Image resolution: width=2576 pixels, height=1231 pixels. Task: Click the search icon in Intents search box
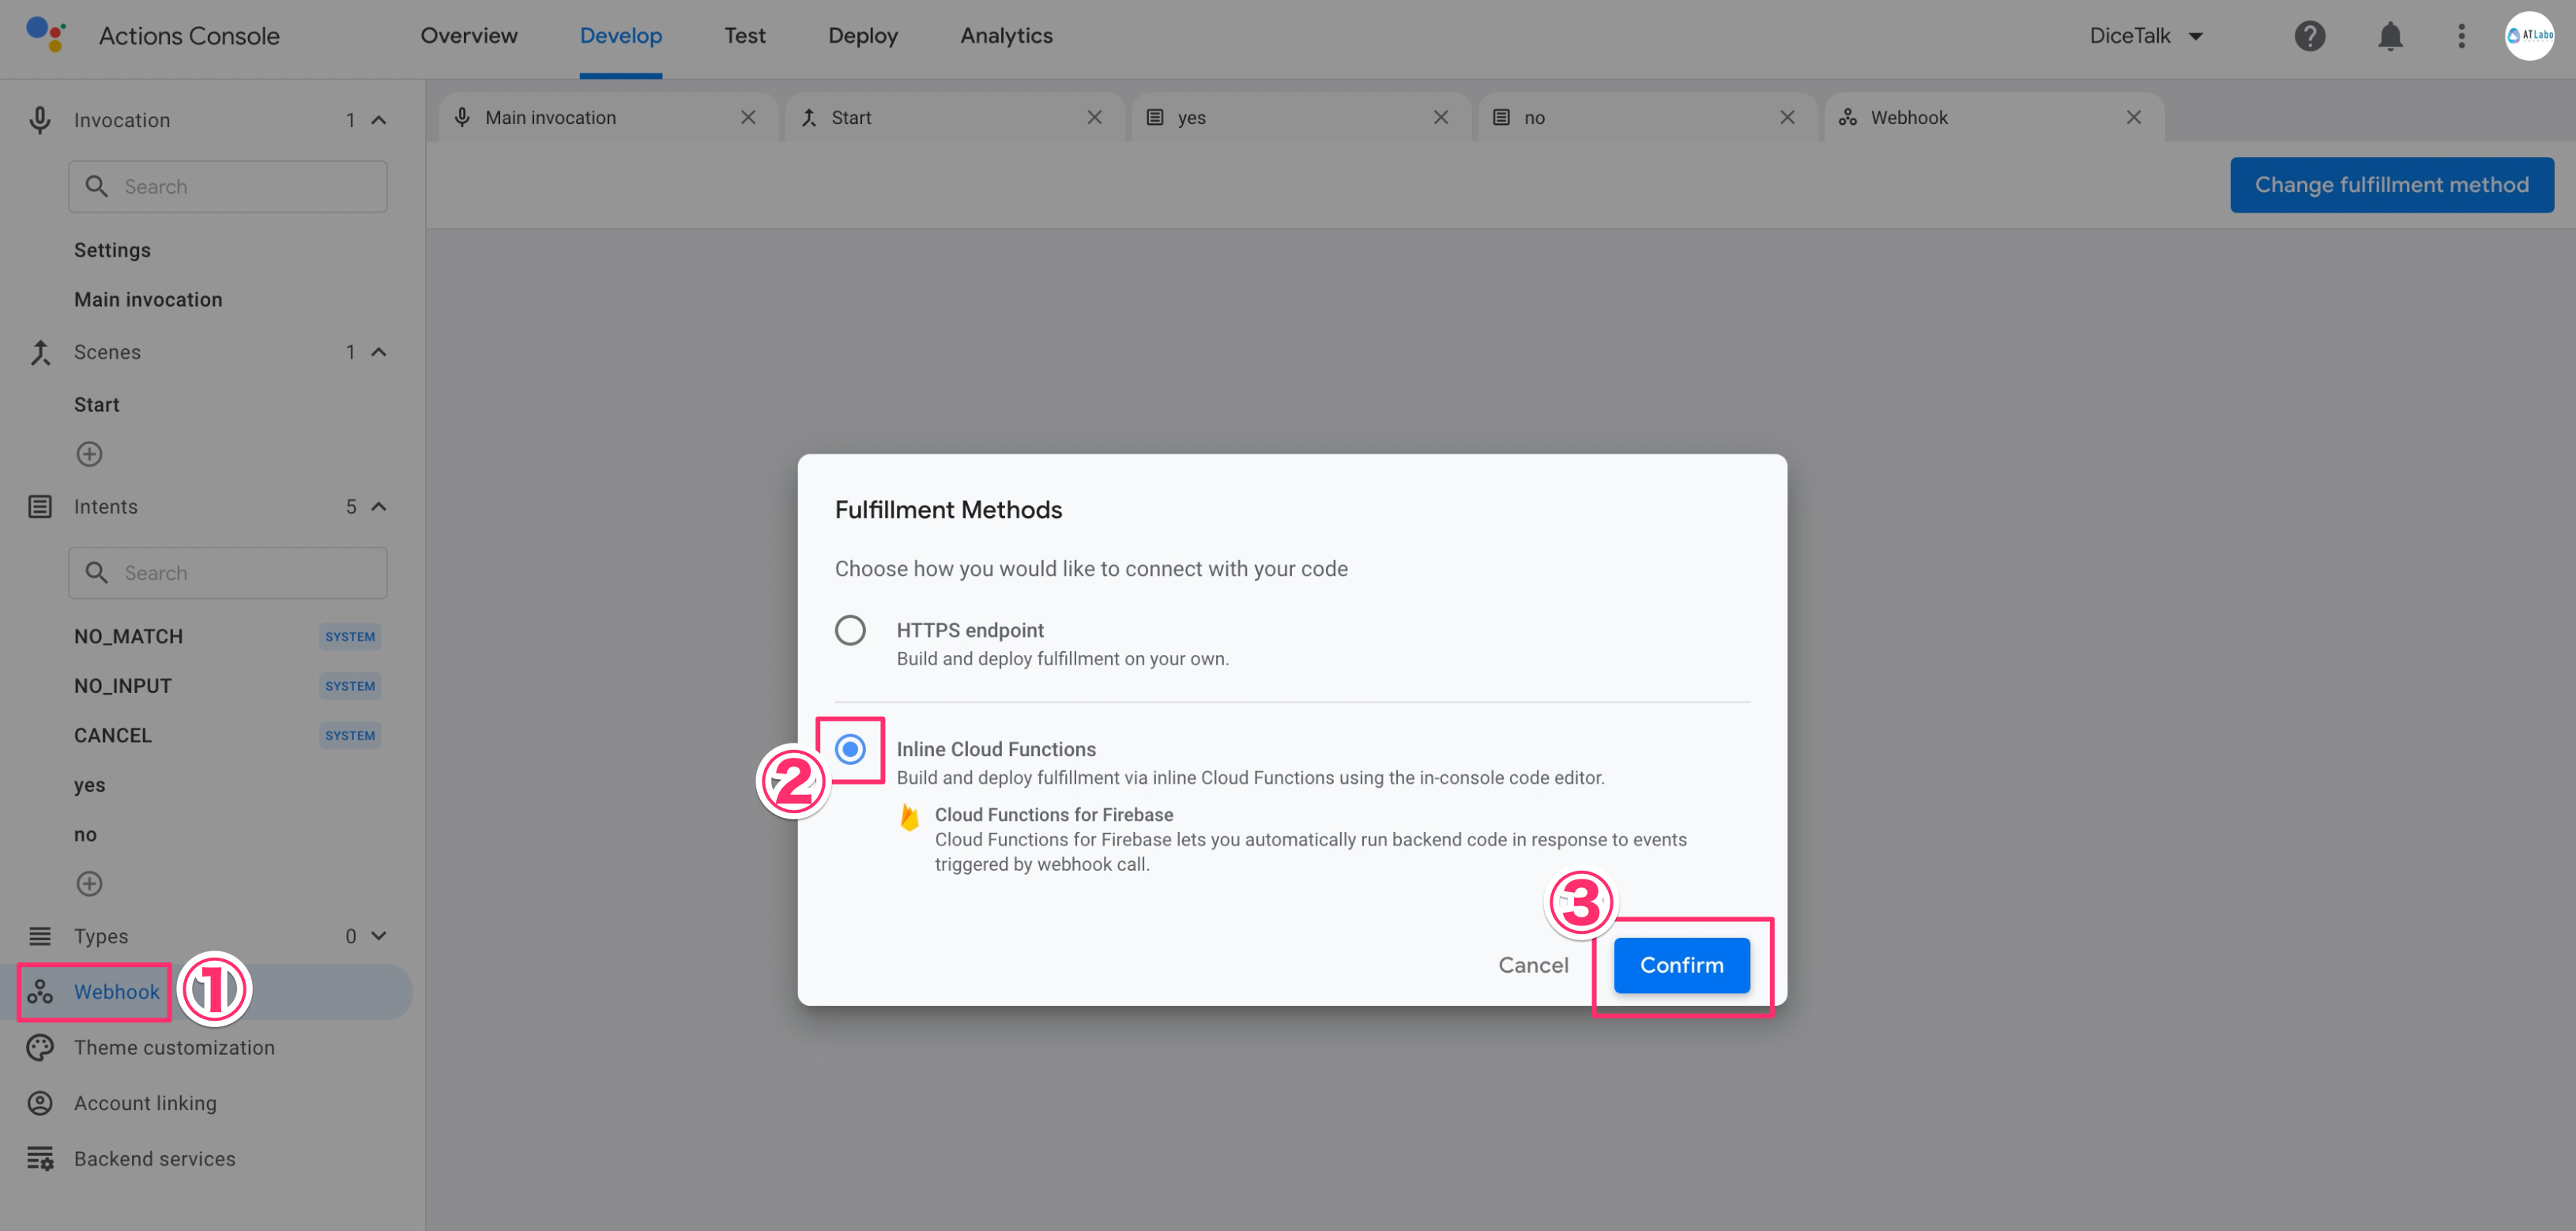[97, 573]
